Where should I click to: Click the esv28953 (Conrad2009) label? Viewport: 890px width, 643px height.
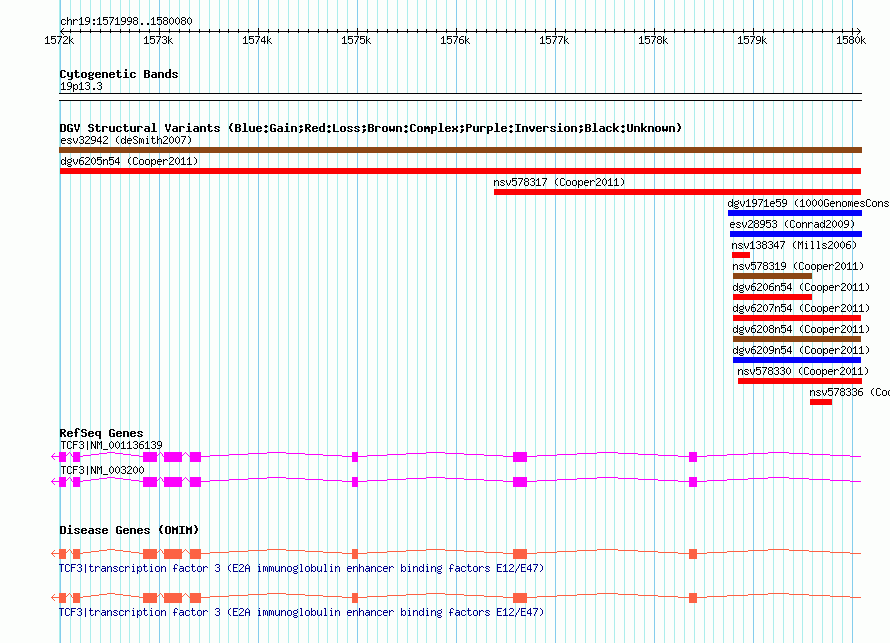[792, 224]
